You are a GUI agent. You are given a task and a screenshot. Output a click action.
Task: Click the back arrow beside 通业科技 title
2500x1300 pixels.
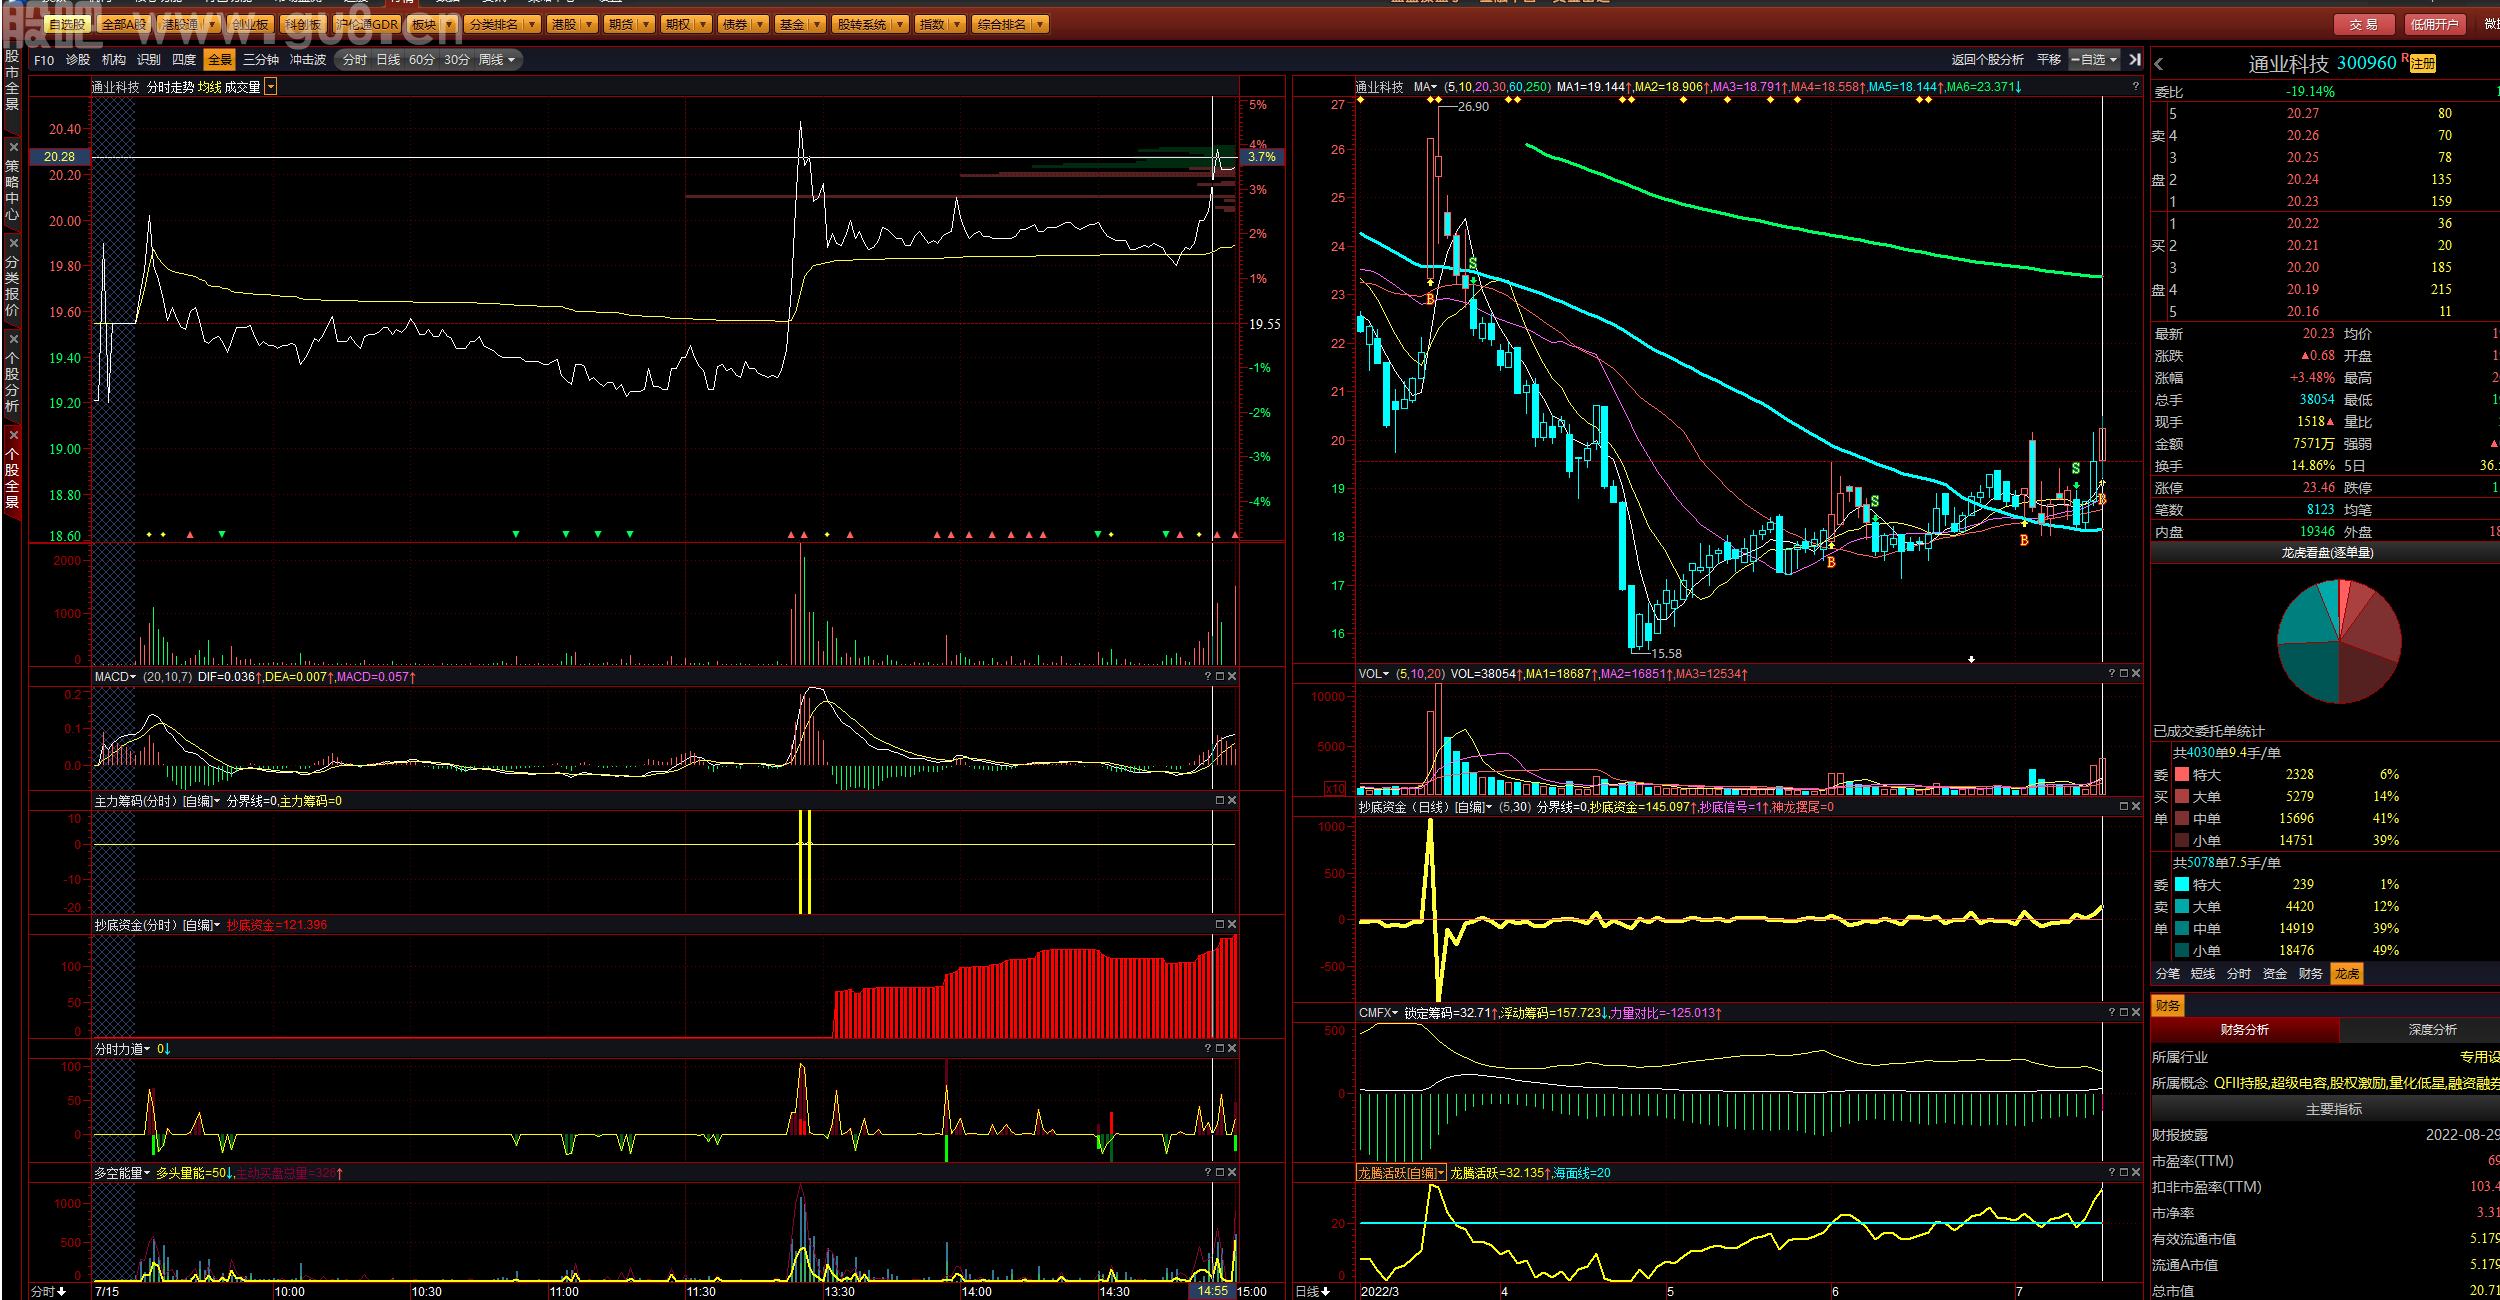(x=2159, y=64)
